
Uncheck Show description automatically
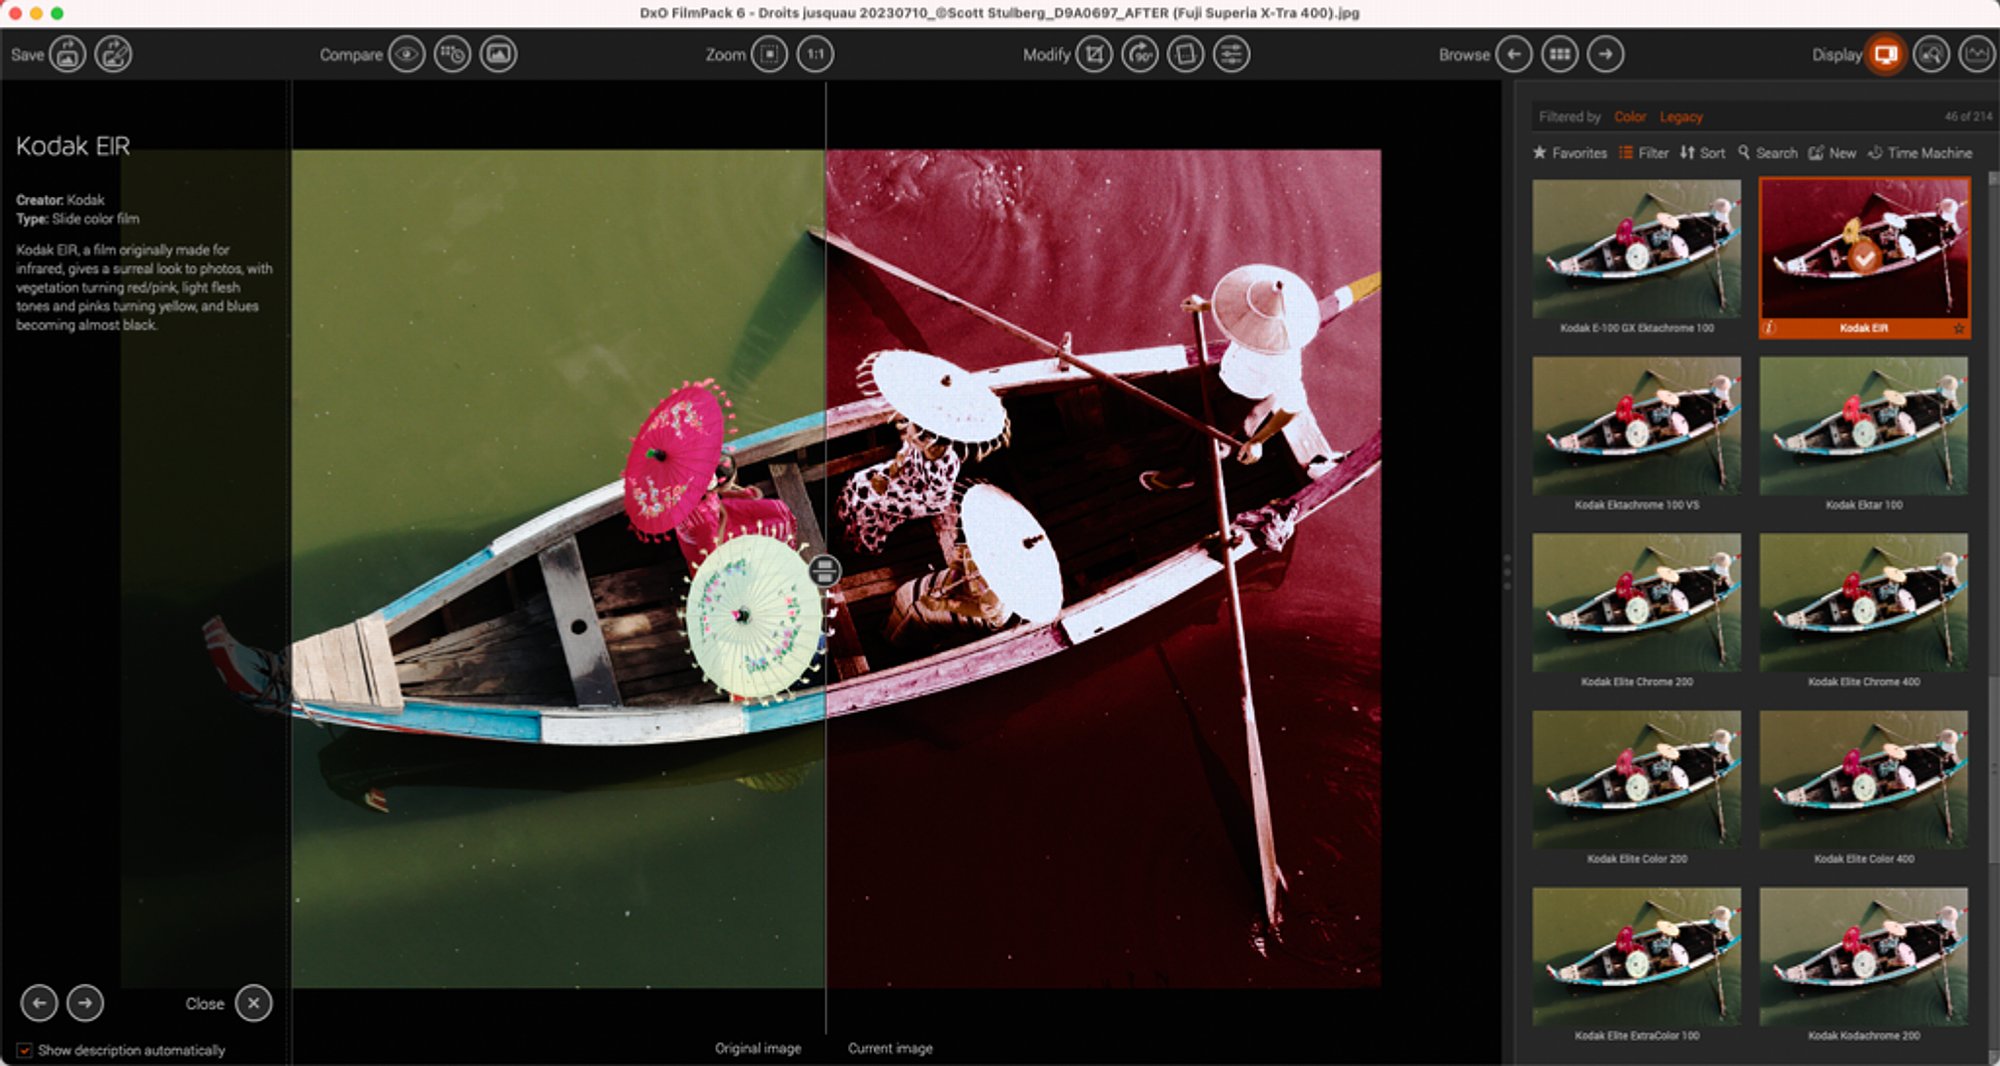pos(24,1050)
